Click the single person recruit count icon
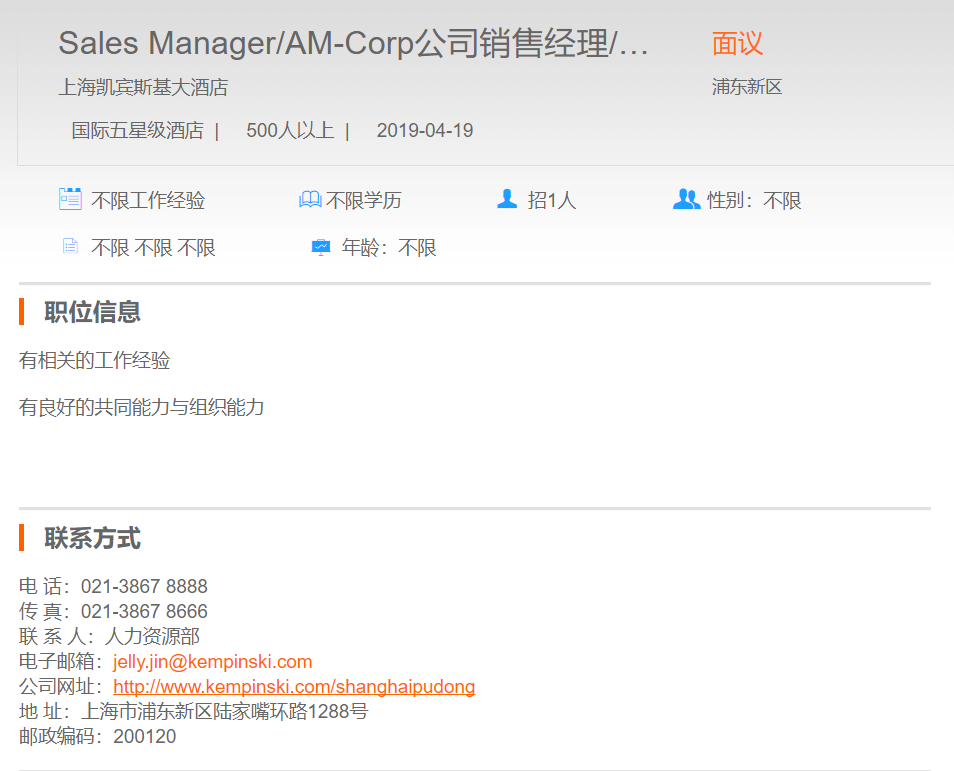Screen dimensions: 954x771 [x=507, y=199]
